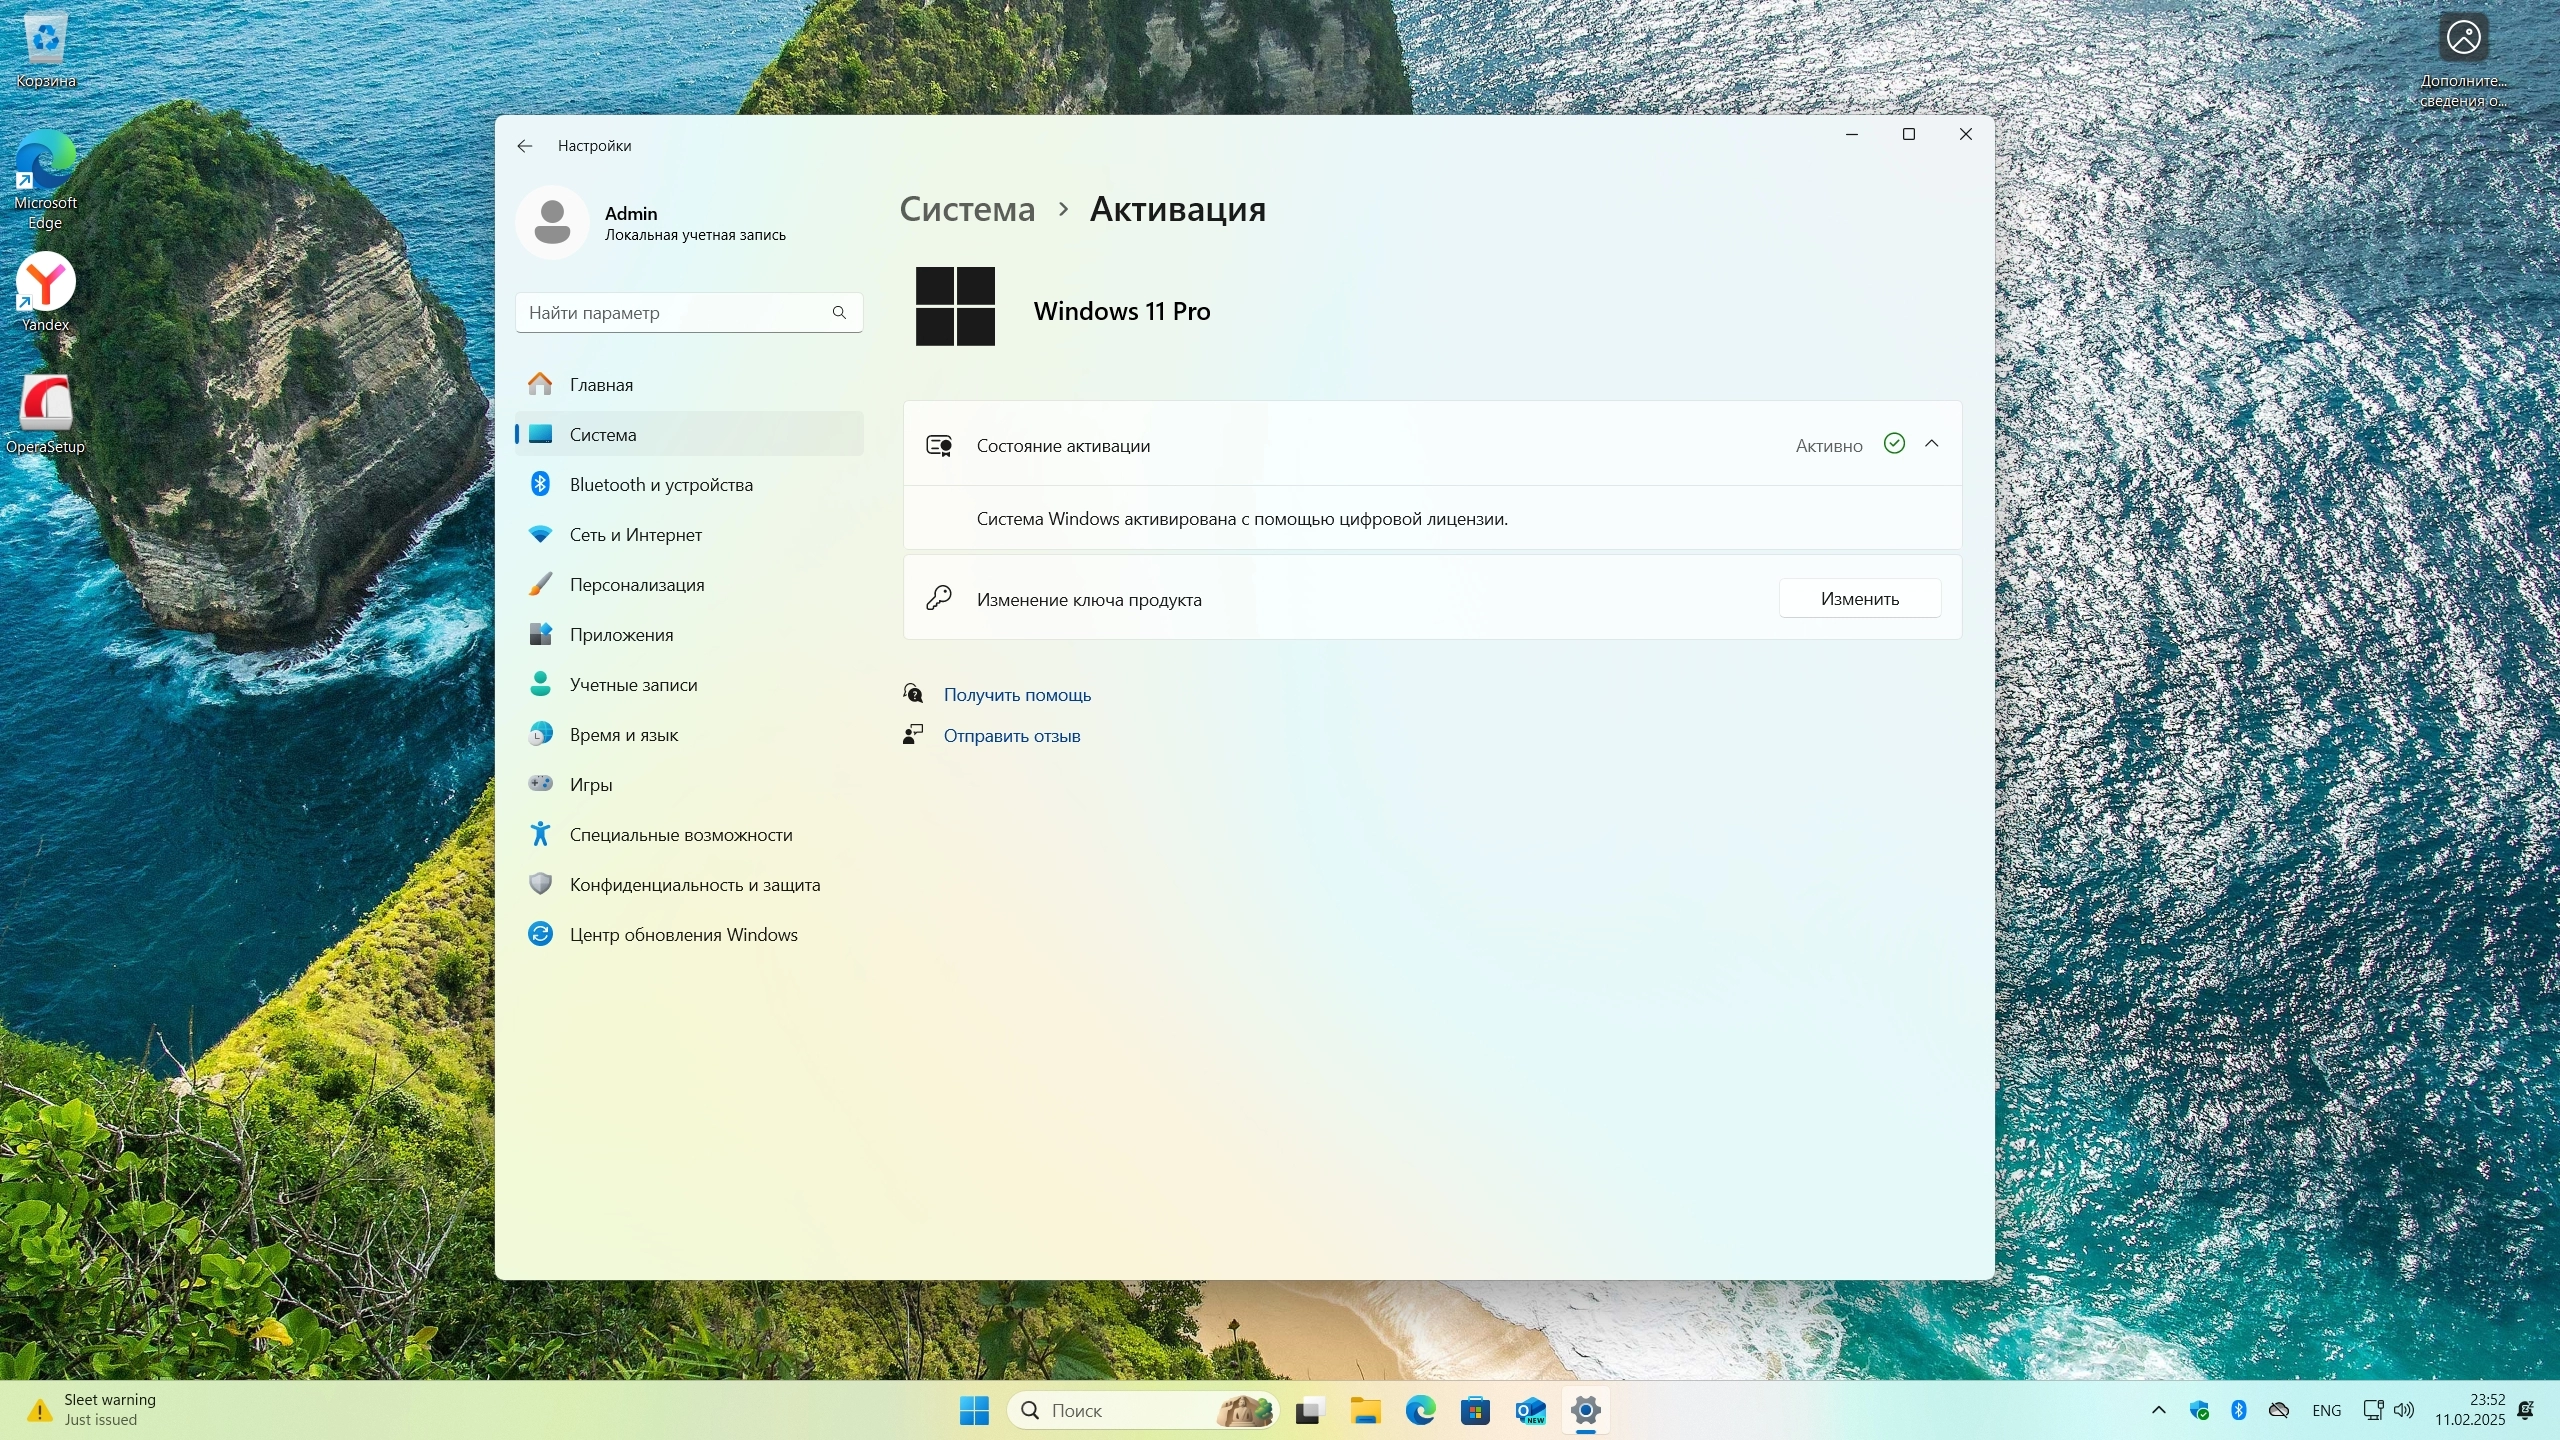Click Система breadcrumb link
This screenshot has height=1440, width=2560.
[967, 209]
